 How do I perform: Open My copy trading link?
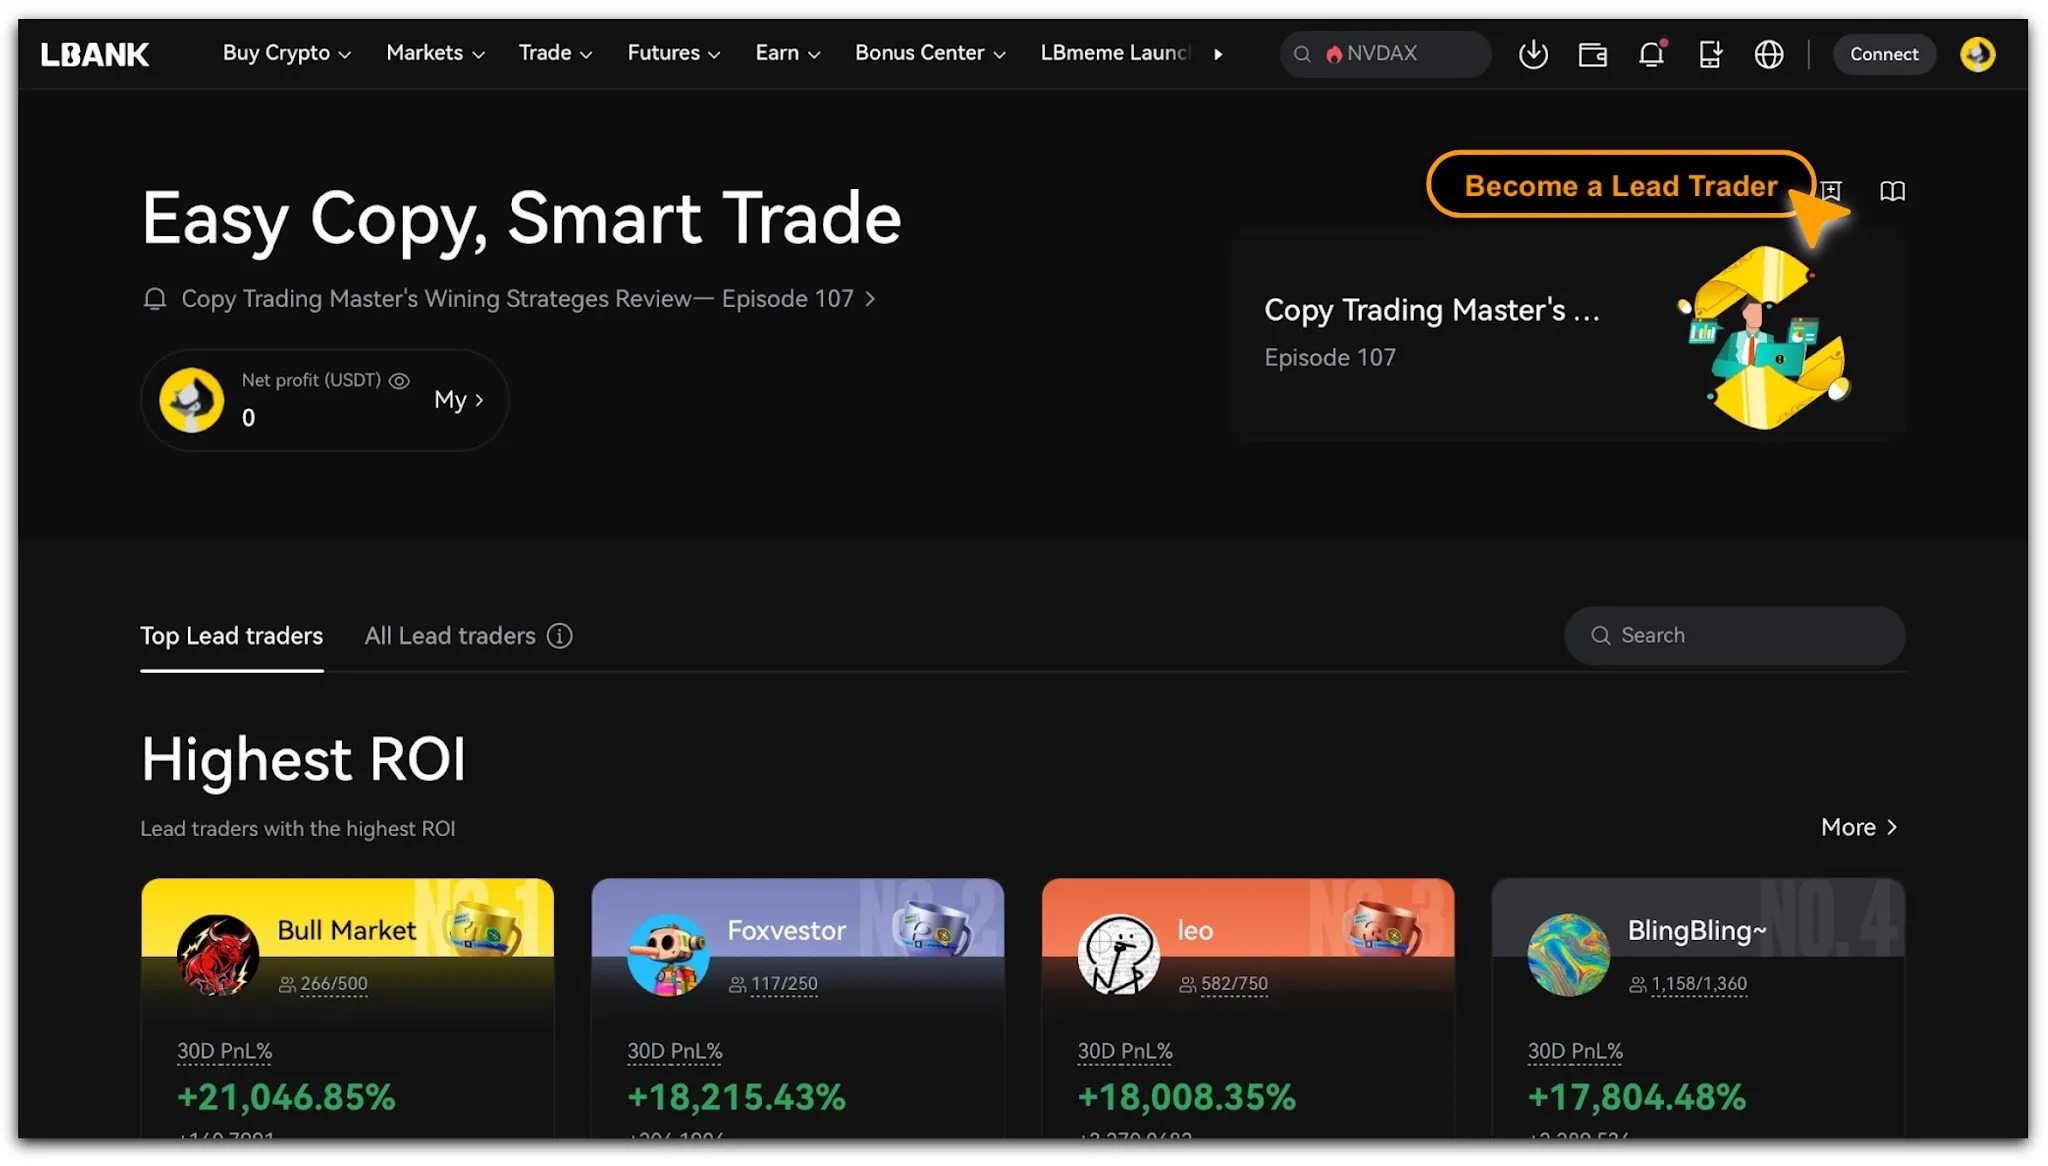tap(459, 400)
